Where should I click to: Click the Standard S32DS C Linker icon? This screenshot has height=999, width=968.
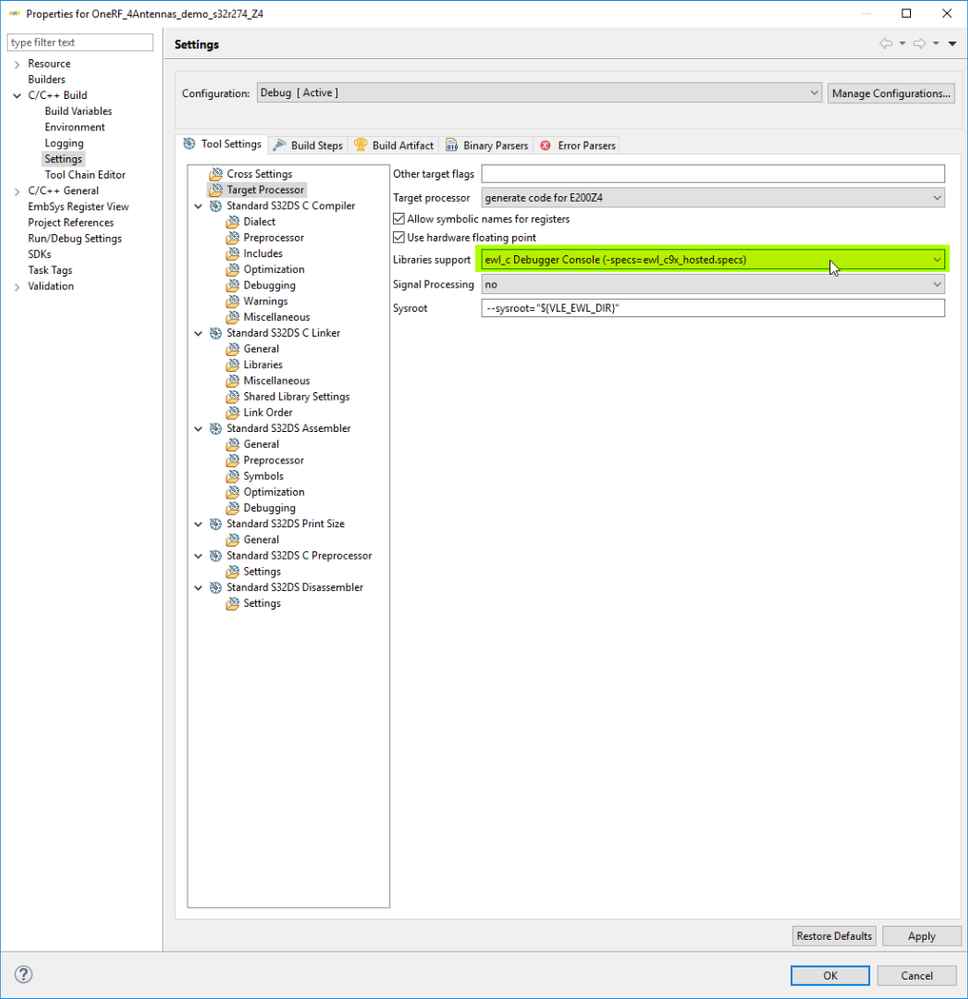(x=216, y=333)
